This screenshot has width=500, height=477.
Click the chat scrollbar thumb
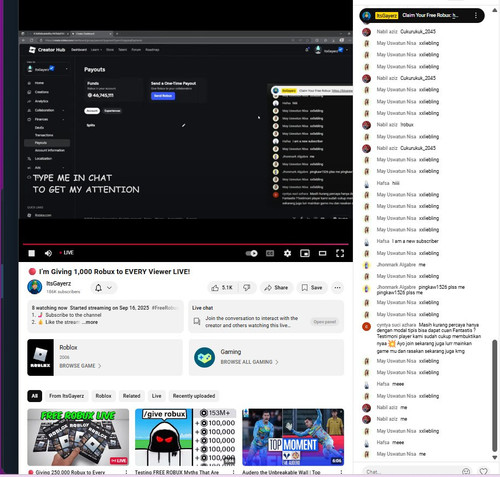tap(495, 396)
